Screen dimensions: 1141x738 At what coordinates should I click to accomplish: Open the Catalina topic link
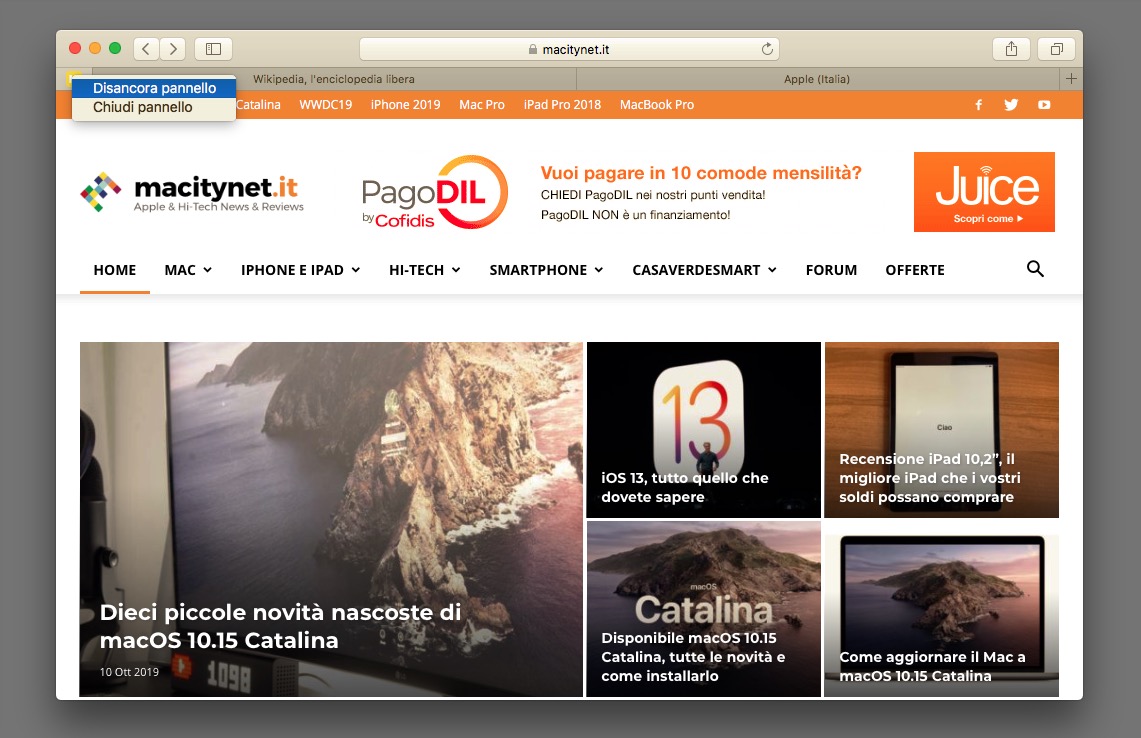point(258,105)
